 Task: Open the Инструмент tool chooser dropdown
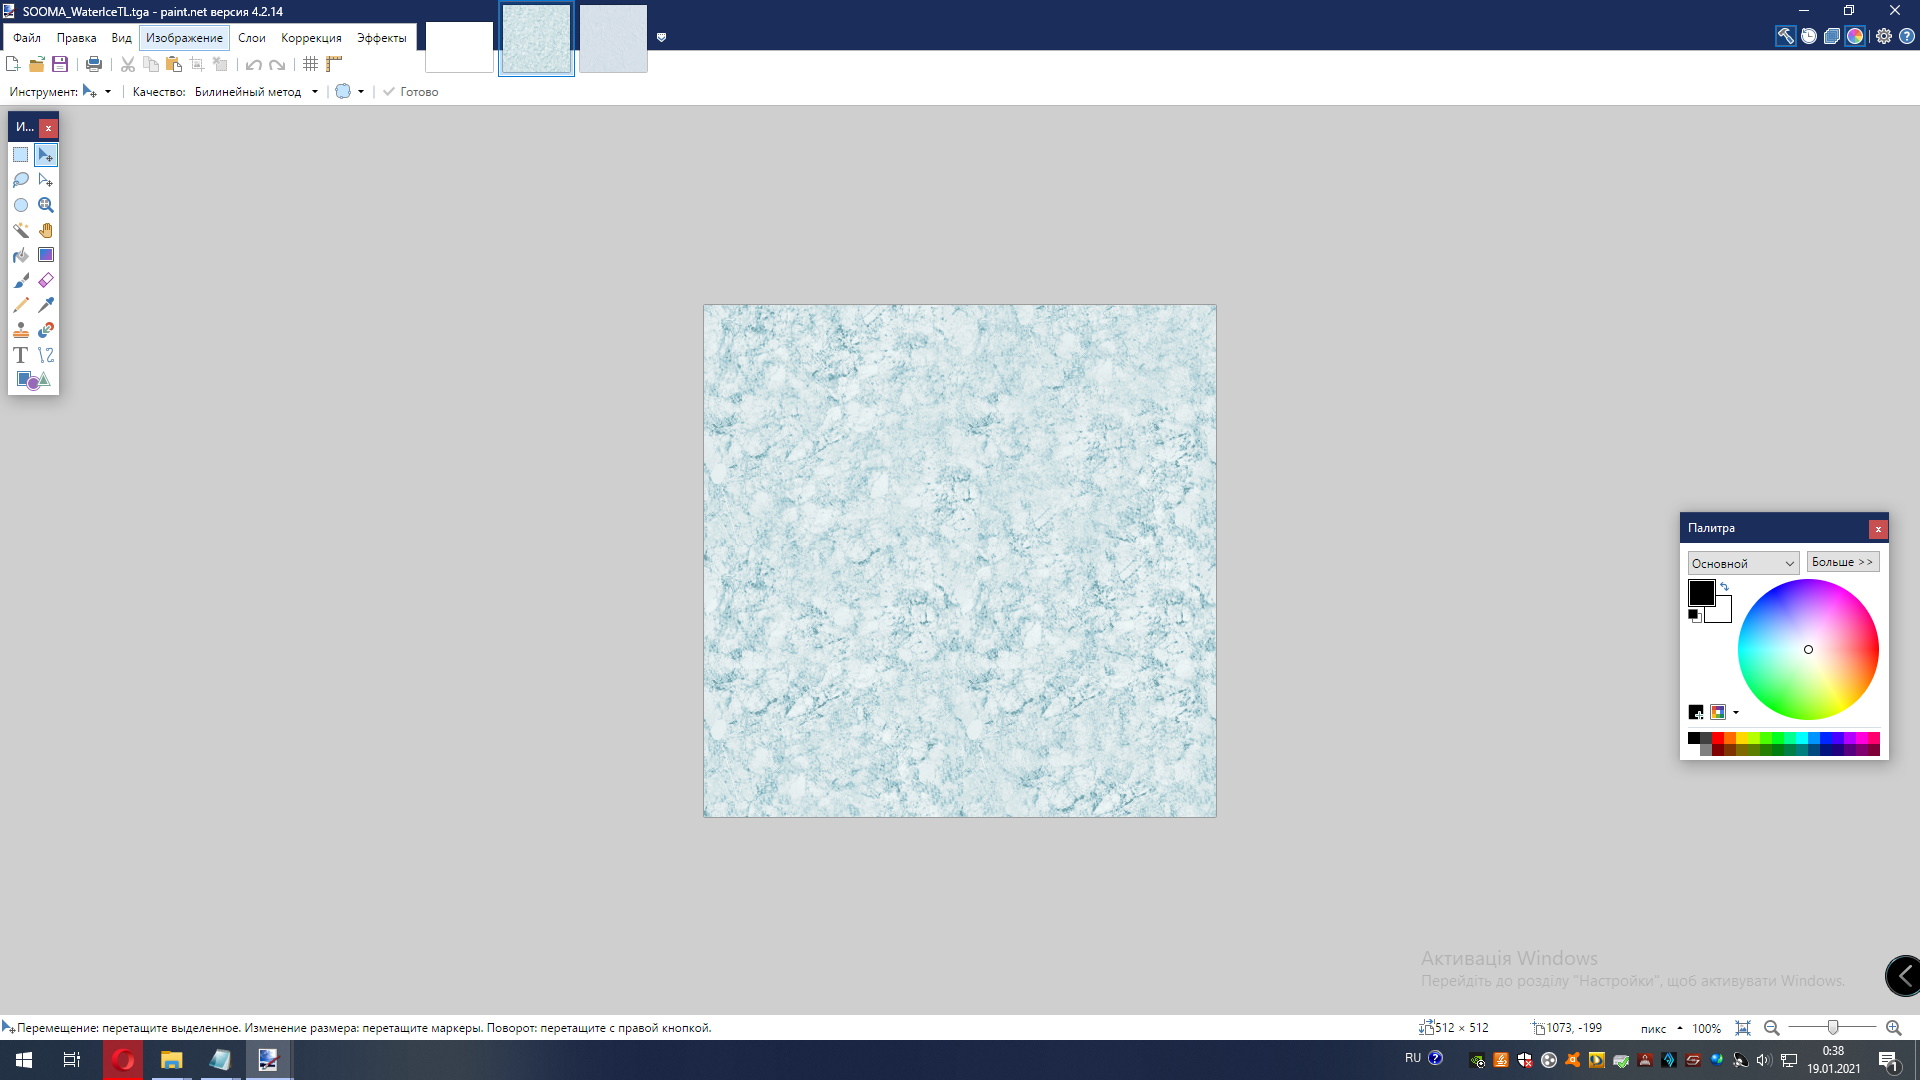108,92
